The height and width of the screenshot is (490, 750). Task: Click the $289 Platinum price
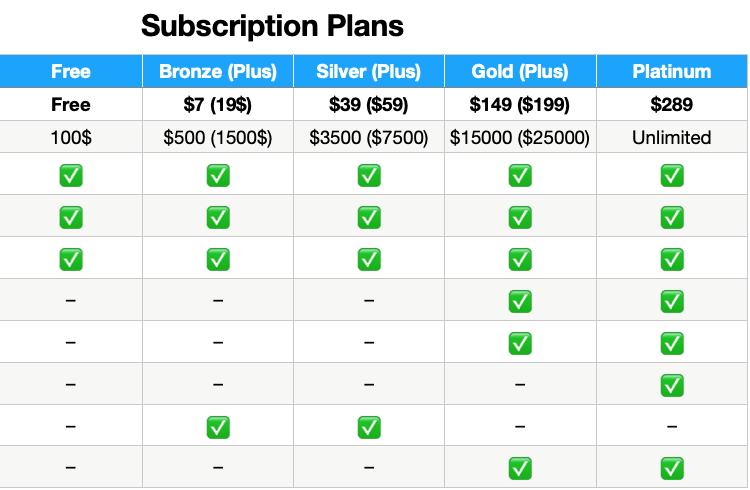coord(672,105)
